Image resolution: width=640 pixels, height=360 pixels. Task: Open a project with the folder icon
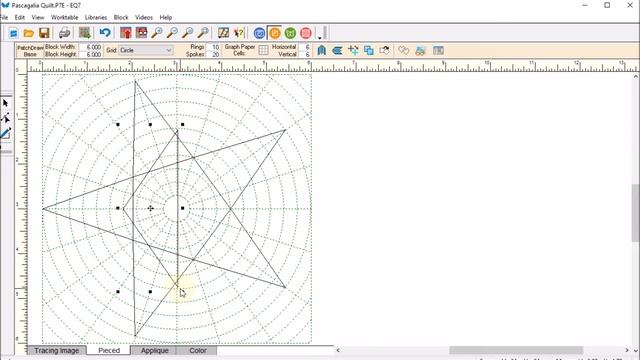(x=29, y=33)
